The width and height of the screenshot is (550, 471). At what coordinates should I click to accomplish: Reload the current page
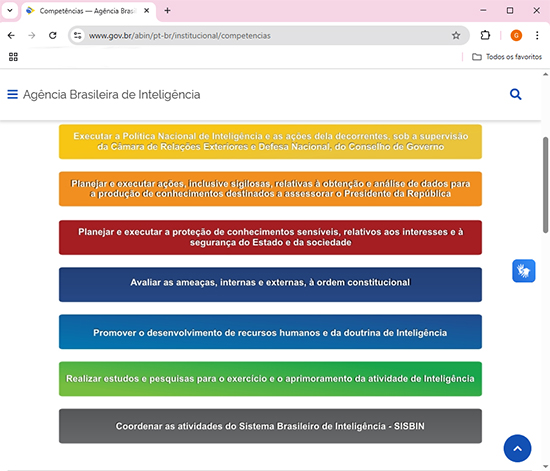pyautogui.click(x=53, y=35)
